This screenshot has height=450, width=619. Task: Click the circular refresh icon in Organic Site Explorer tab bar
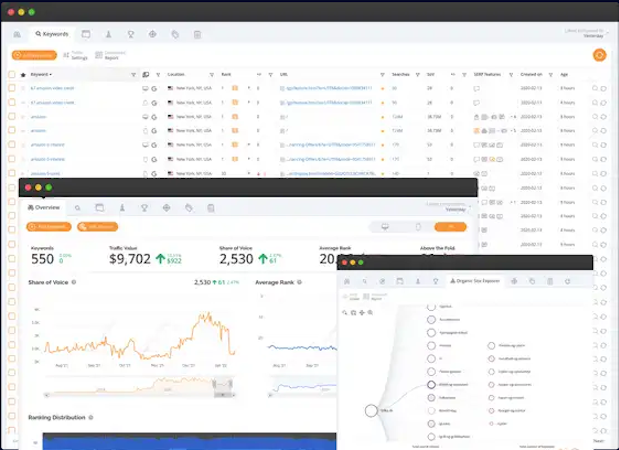567,281
